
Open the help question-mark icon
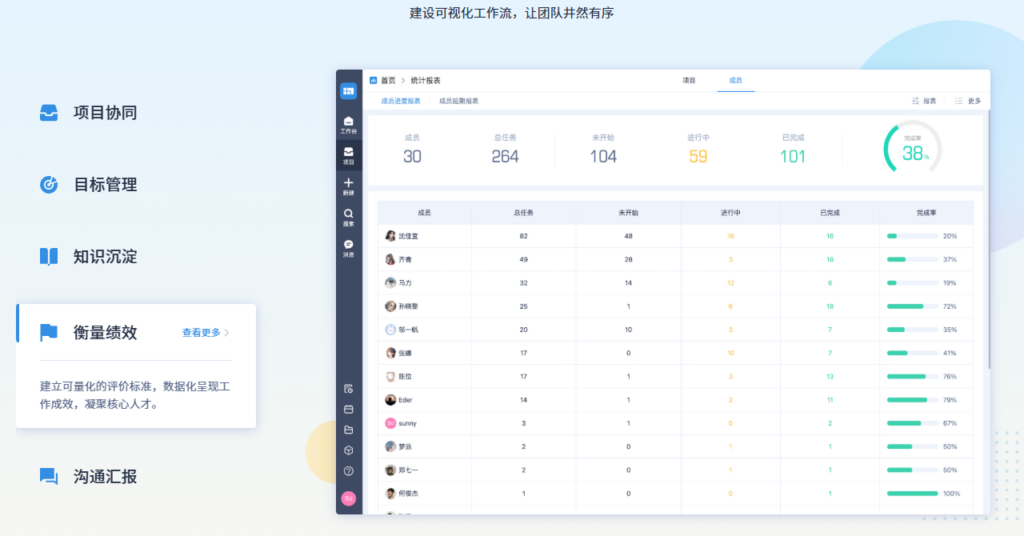point(349,471)
